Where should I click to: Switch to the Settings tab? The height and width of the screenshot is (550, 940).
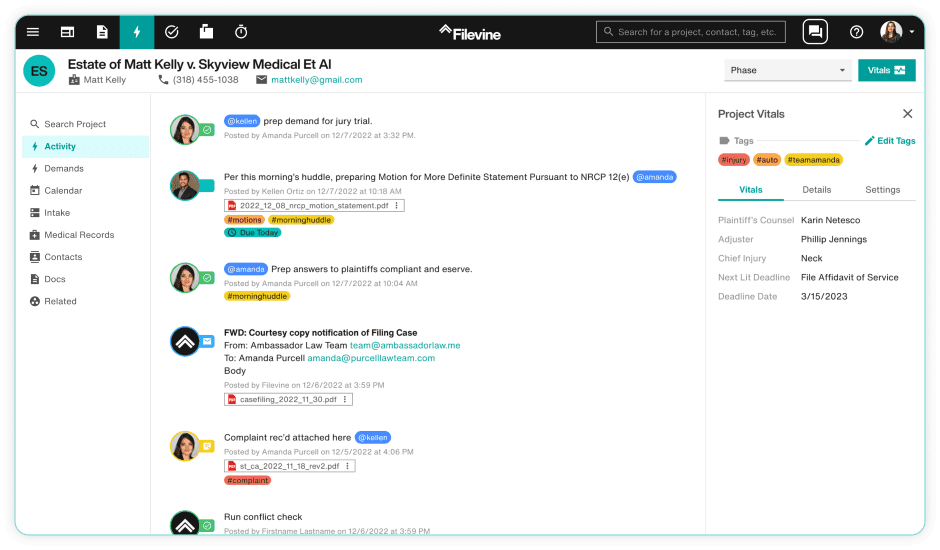click(x=882, y=190)
